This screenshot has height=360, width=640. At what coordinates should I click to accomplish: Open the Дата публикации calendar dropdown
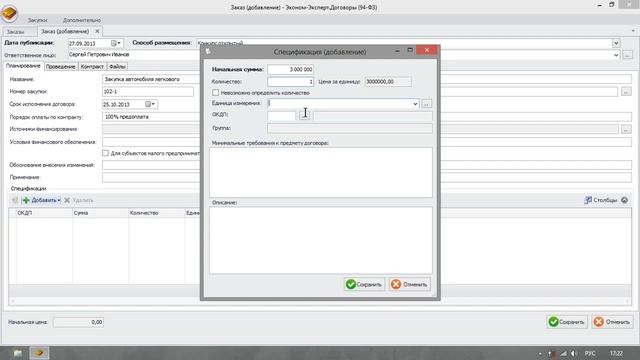click(x=116, y=43)
